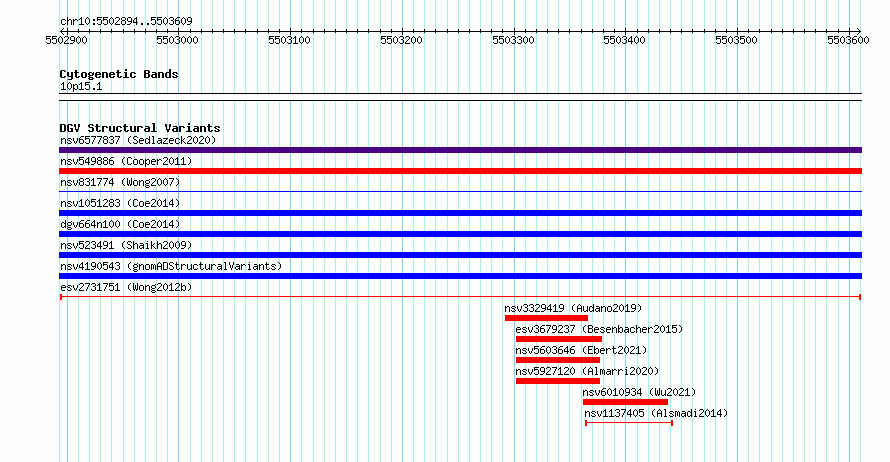890x462 pixels.
Task: Click the red nsv5603646 variant bar
Action: pyautogui.click(x=558, y=360)
